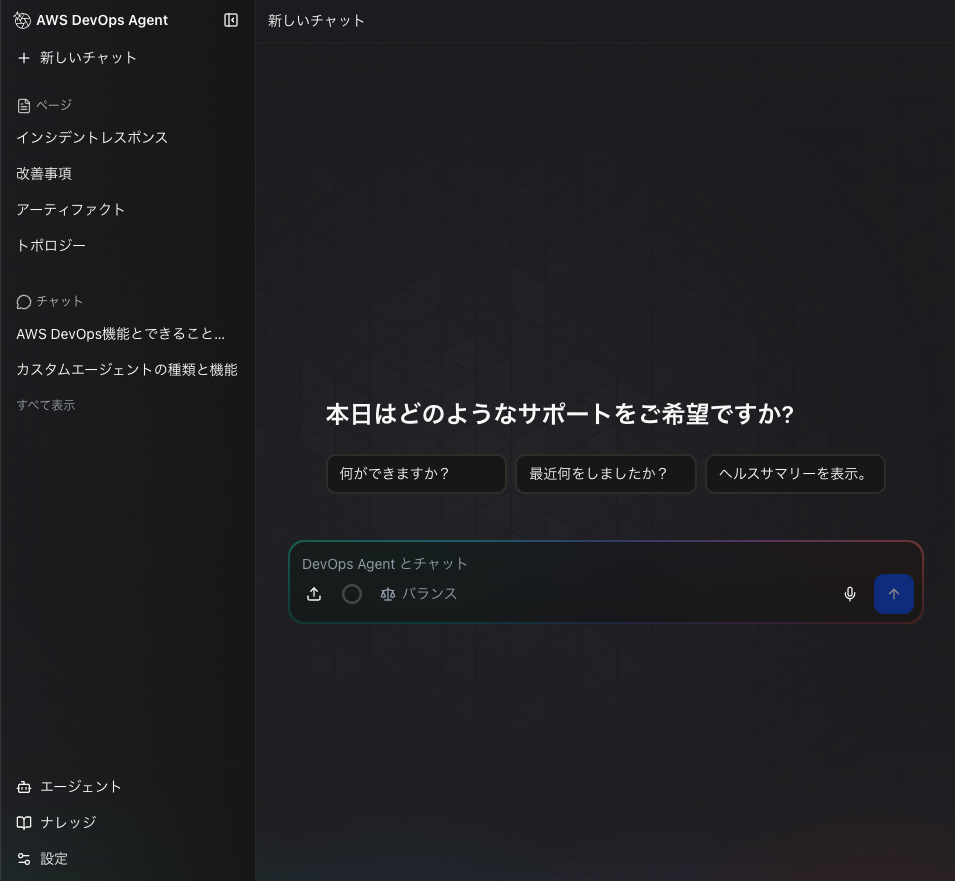Click the microphone voice input icon

pyautogui.click(x=850, y=594)
